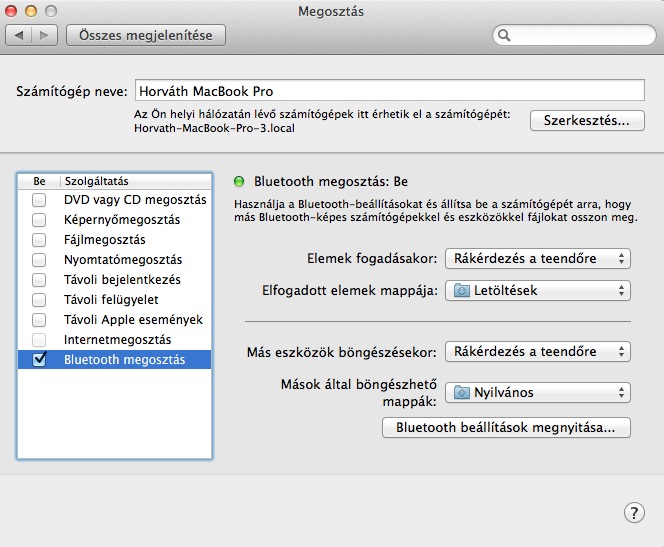Click the magnifier icon in search field
The height and width of the screenshot is (547, 664).
[x=504, y=35]
